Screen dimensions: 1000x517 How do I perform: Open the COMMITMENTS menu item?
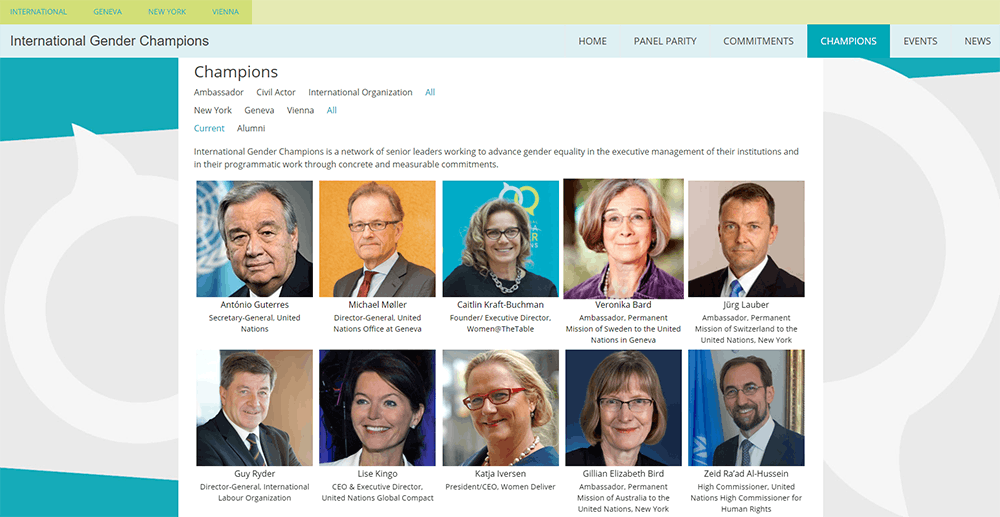coord(758,41)
